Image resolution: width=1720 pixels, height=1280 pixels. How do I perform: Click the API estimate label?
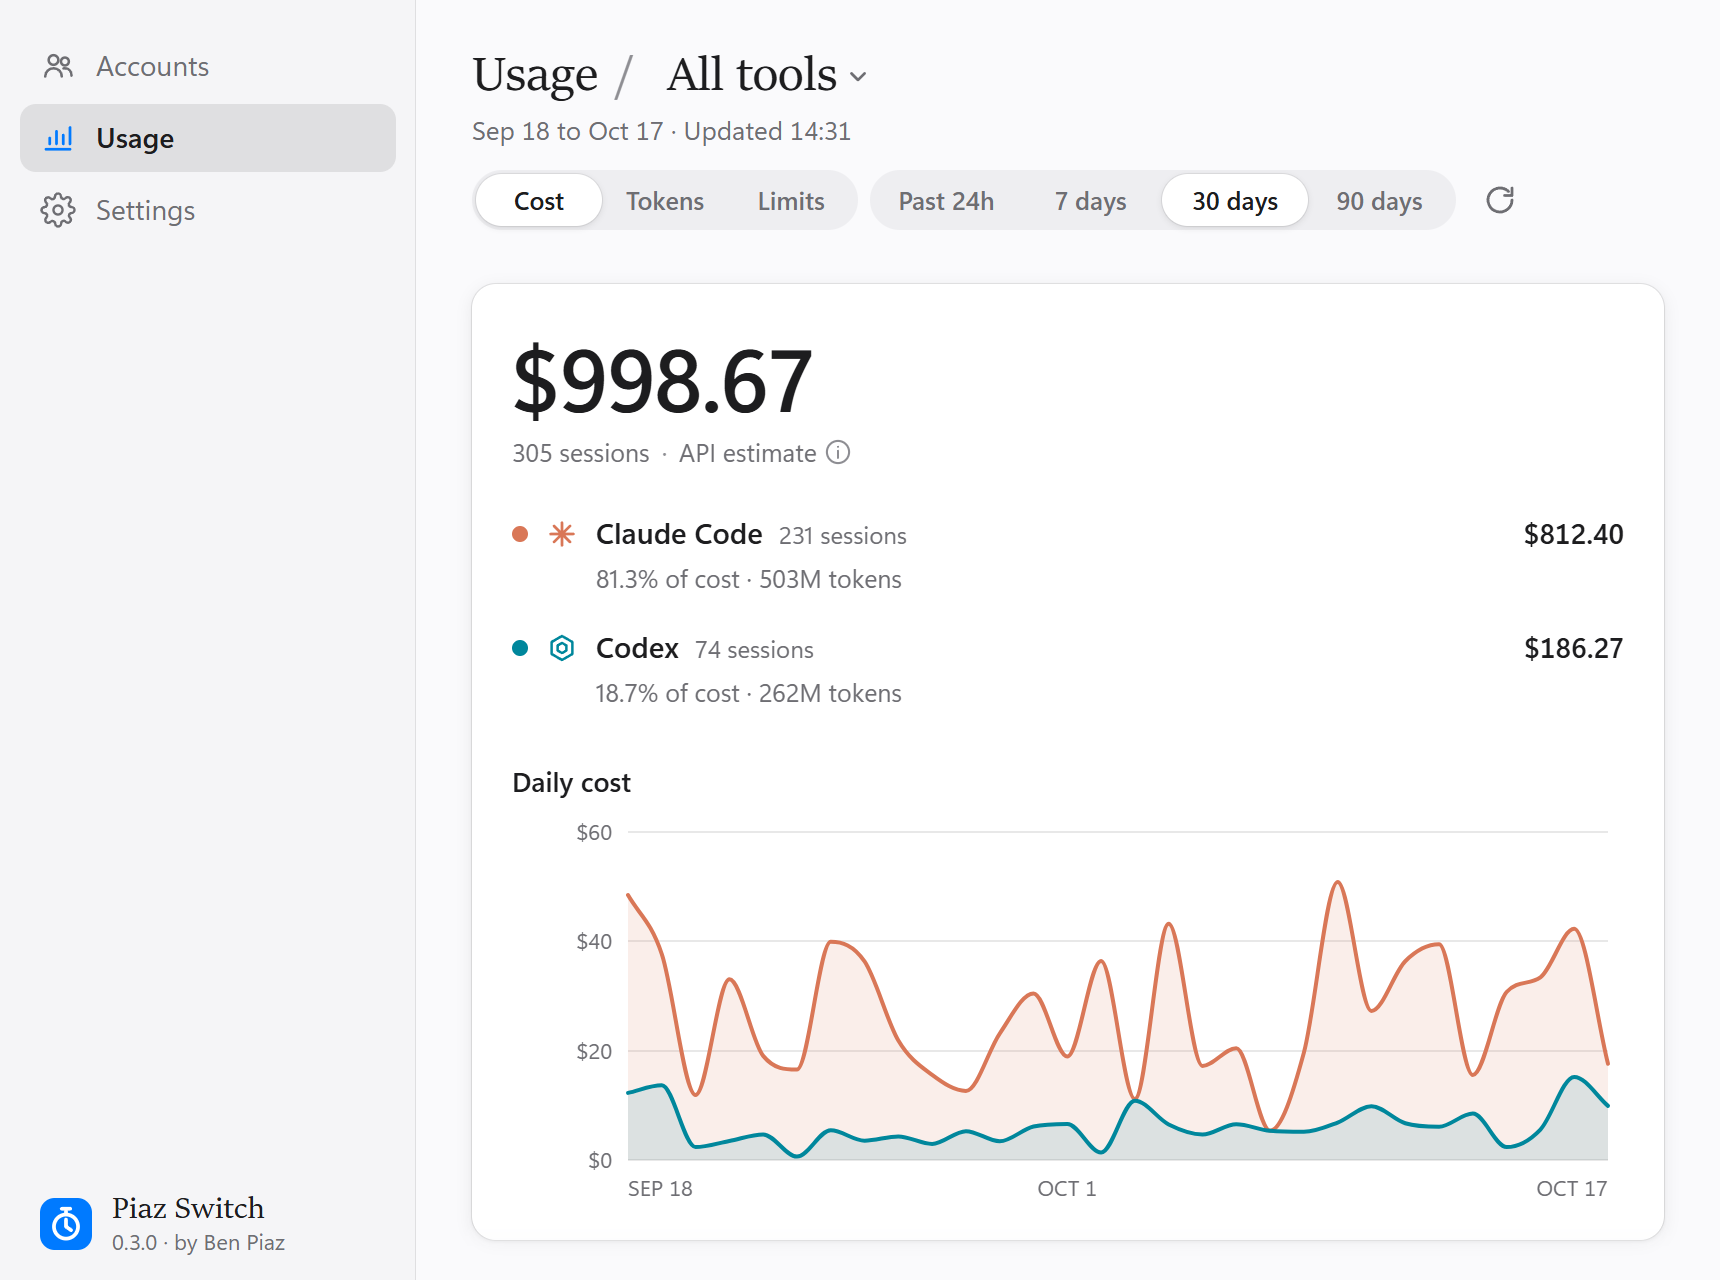(x=748, y=453)
